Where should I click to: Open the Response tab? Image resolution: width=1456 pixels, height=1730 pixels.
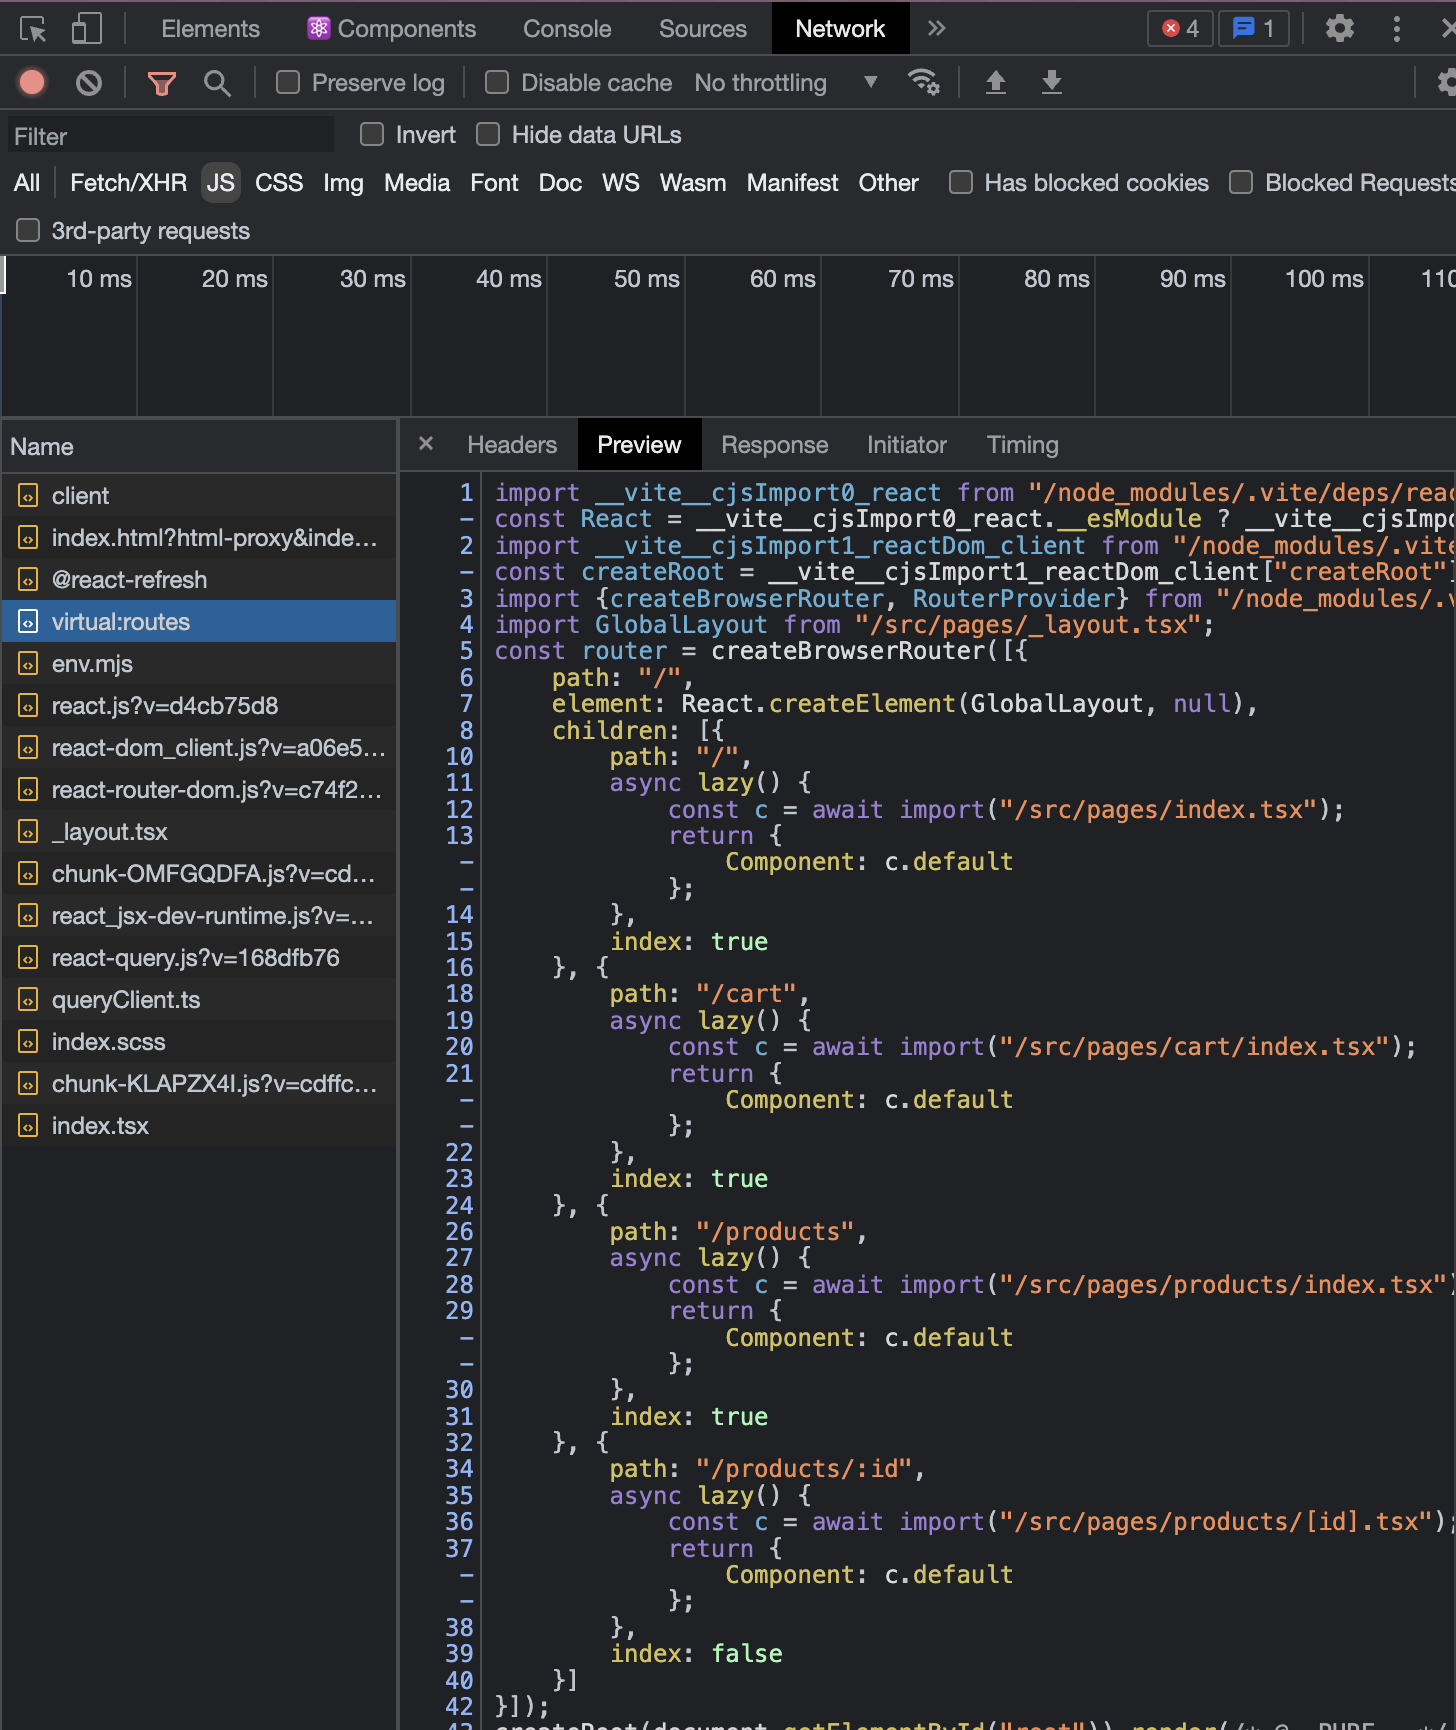tap(775, 445)
